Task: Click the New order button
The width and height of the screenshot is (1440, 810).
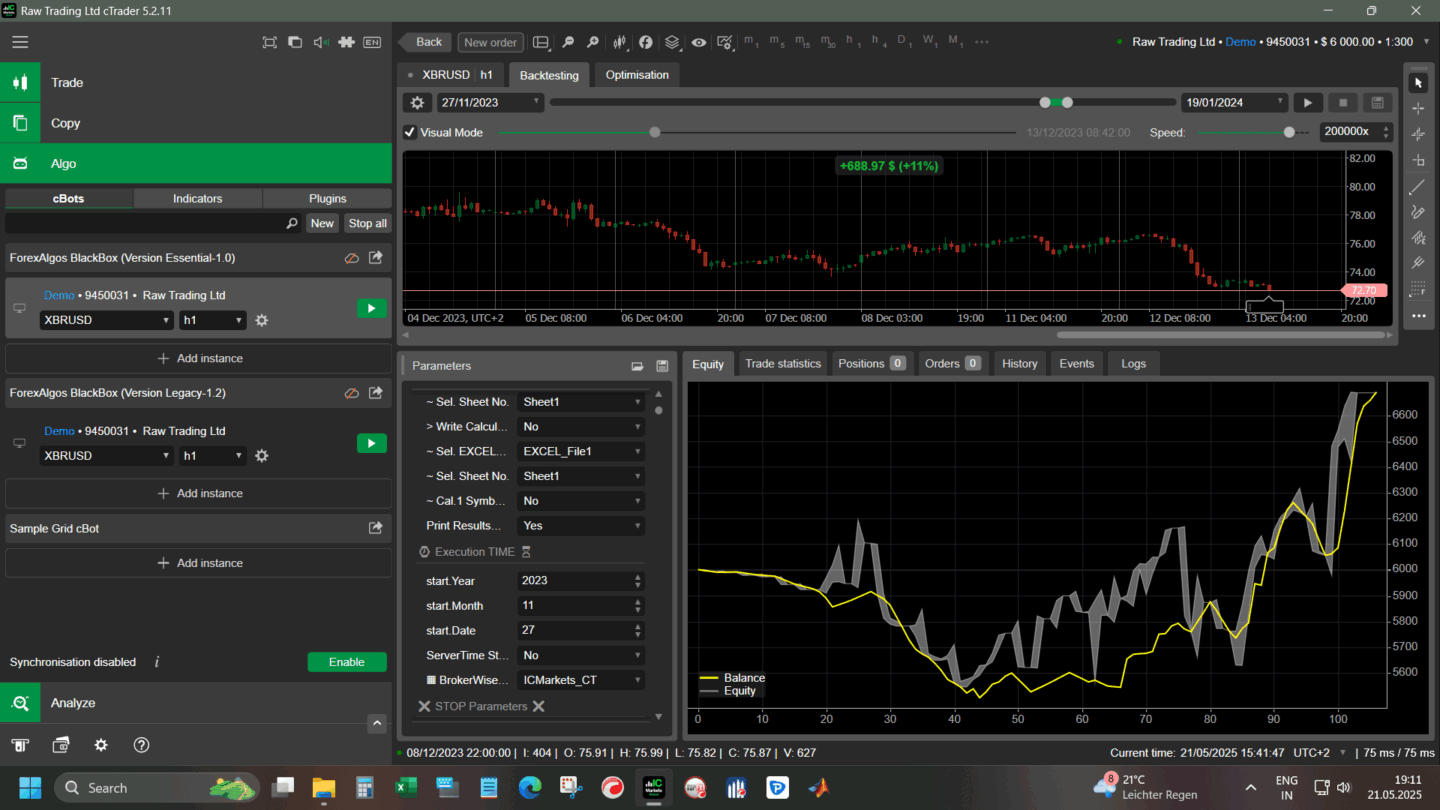Action: tap(490, 42)
